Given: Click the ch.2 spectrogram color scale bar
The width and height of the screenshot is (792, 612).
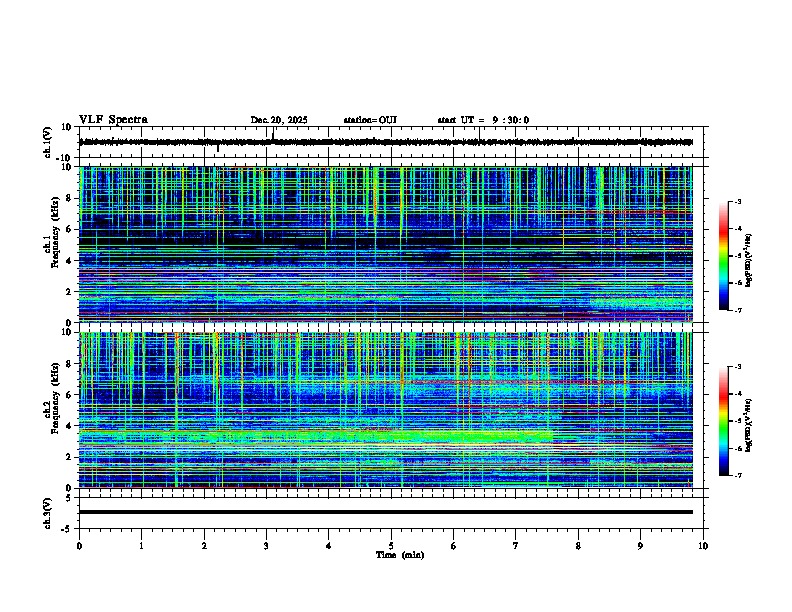Looking at the screenshot, I should click(724, 421).
